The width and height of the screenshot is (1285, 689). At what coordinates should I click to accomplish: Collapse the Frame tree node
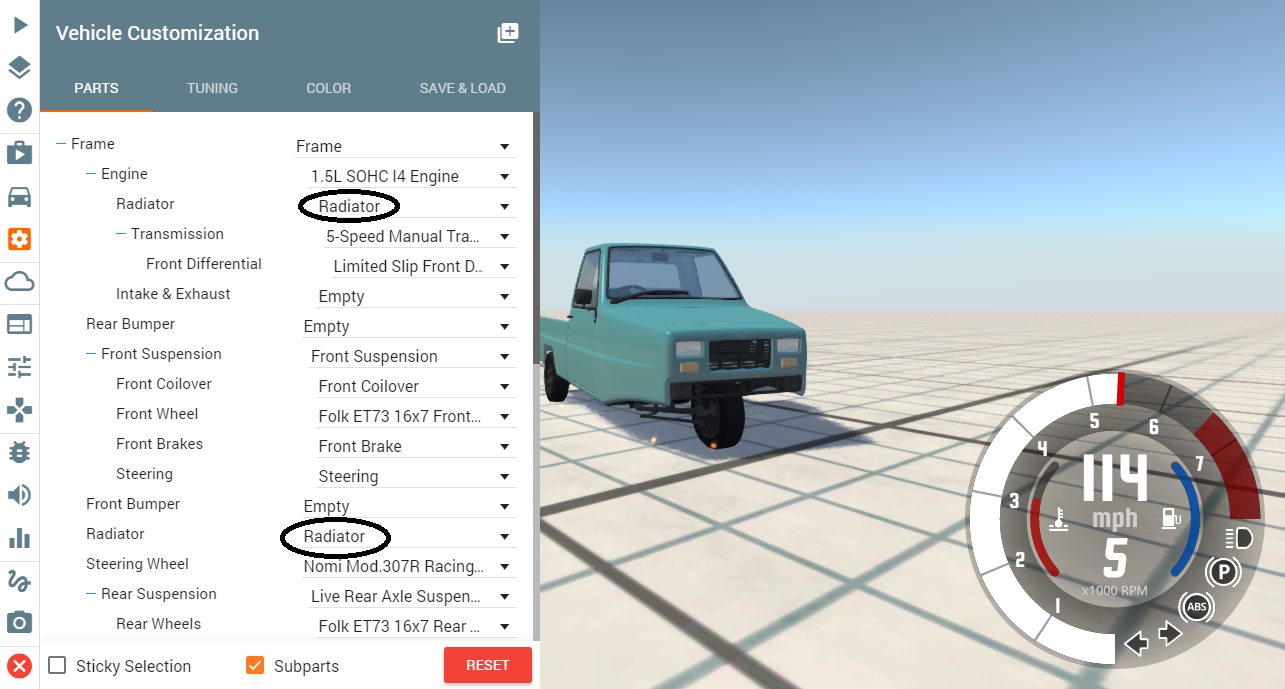tap(61, 144)
